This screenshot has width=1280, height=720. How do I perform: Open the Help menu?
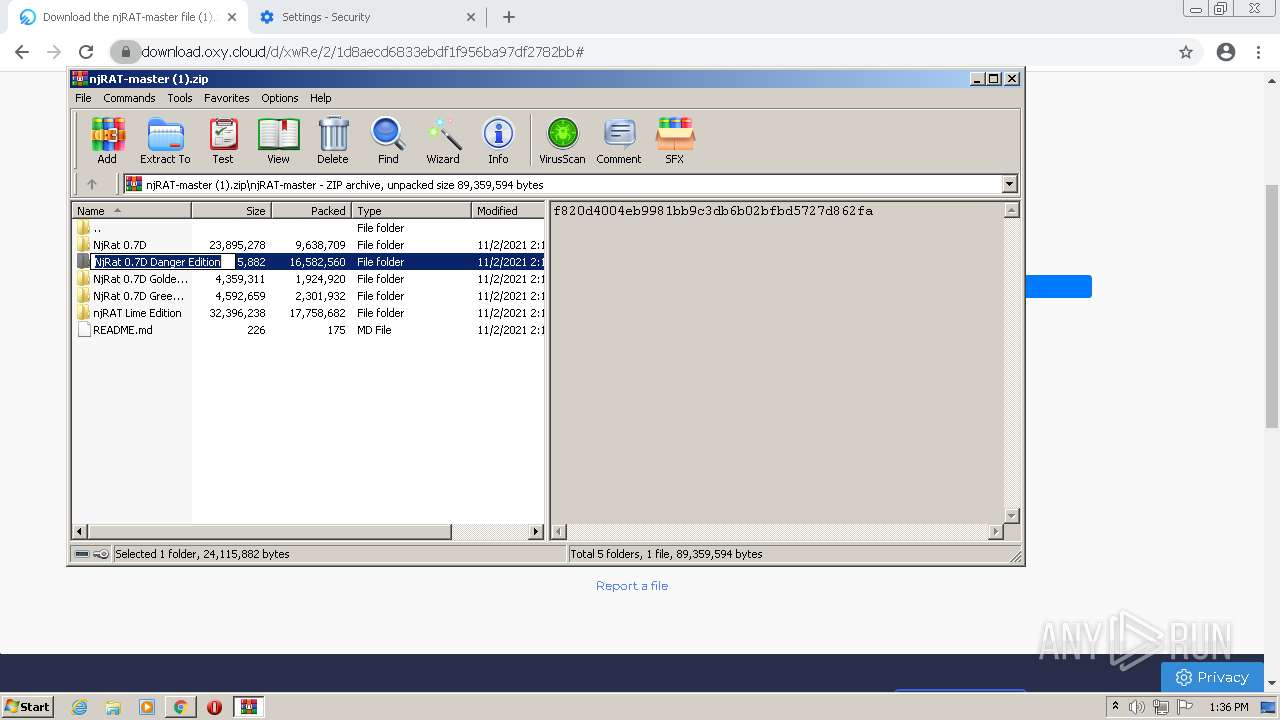pos(321,98)
